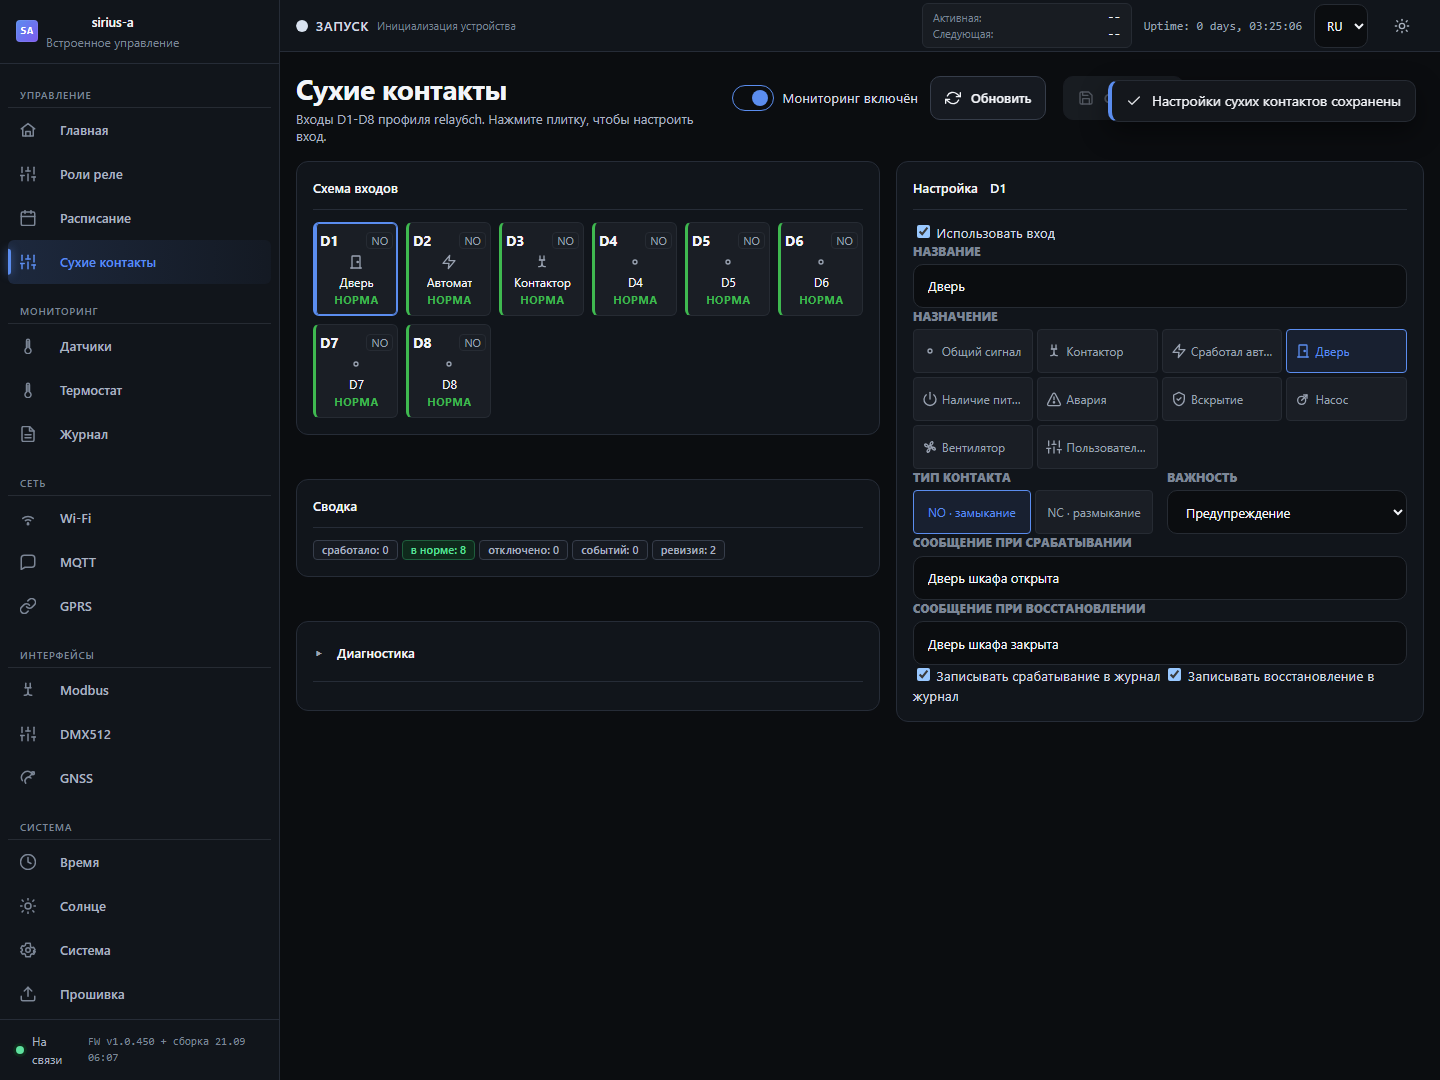Click the lightning icon on D2 tile
The image size is (1440, 1080).
(449, 262)
